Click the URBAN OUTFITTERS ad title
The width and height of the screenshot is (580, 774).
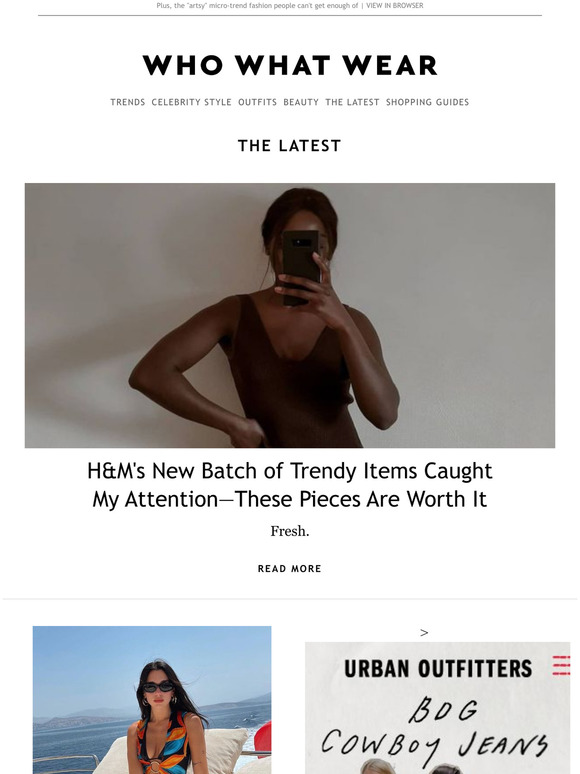438,669
